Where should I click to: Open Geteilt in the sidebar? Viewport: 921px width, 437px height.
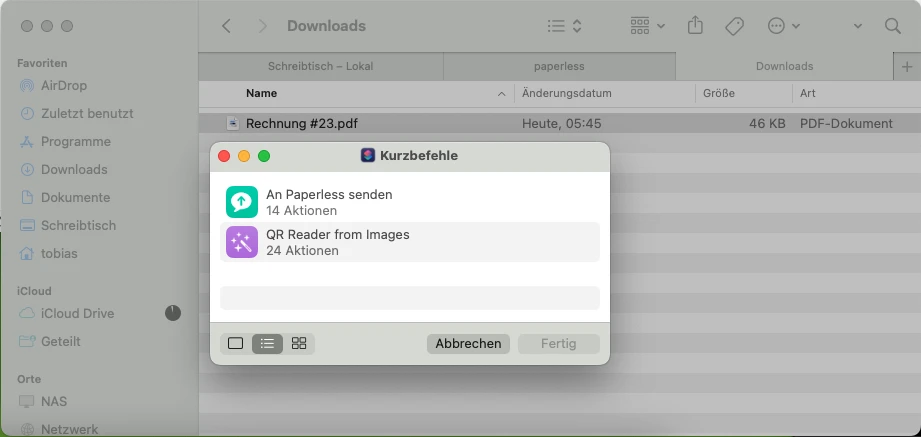[x=50, y=341]
